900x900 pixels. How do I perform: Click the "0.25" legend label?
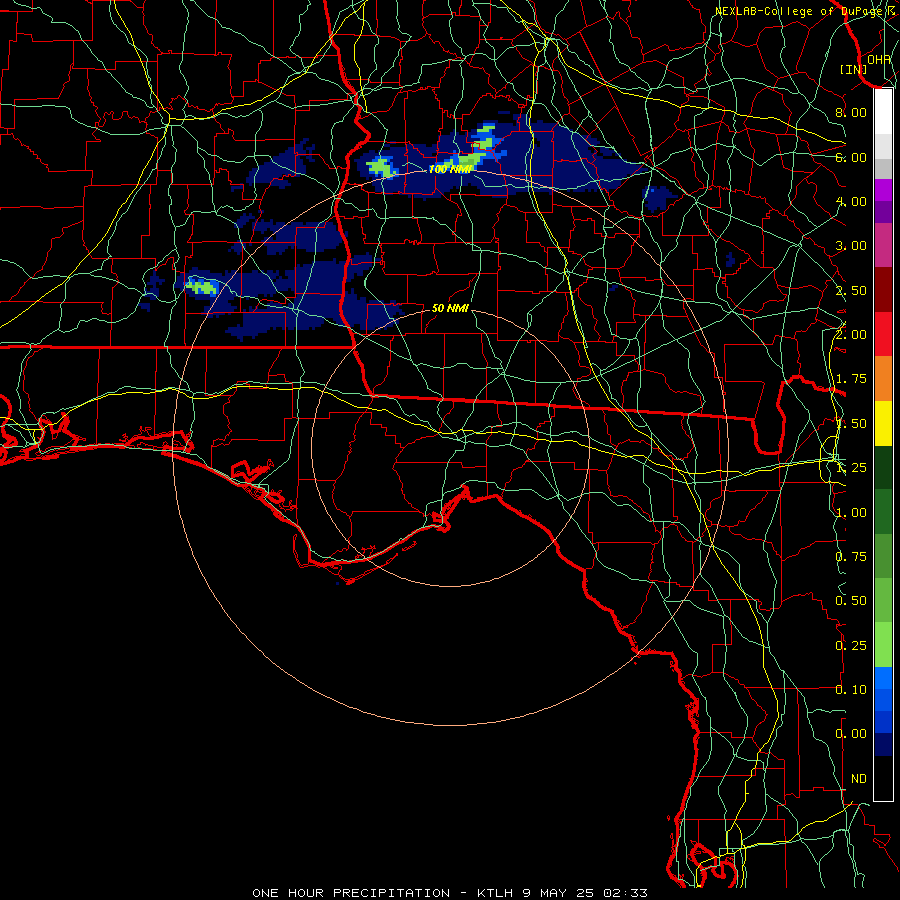click(851, 646)
